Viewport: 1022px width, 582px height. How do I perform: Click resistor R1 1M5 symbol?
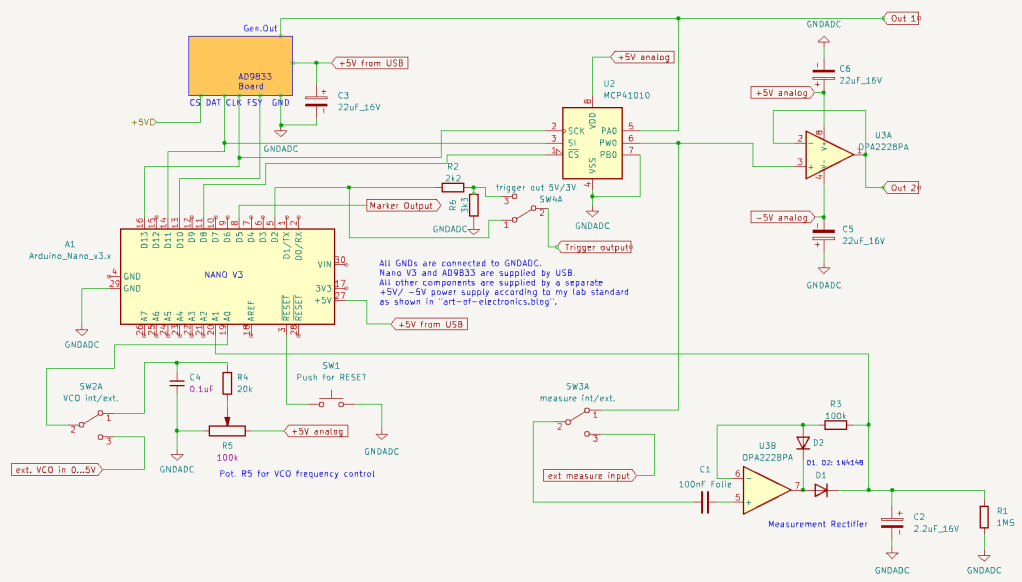tap(985, 517)
